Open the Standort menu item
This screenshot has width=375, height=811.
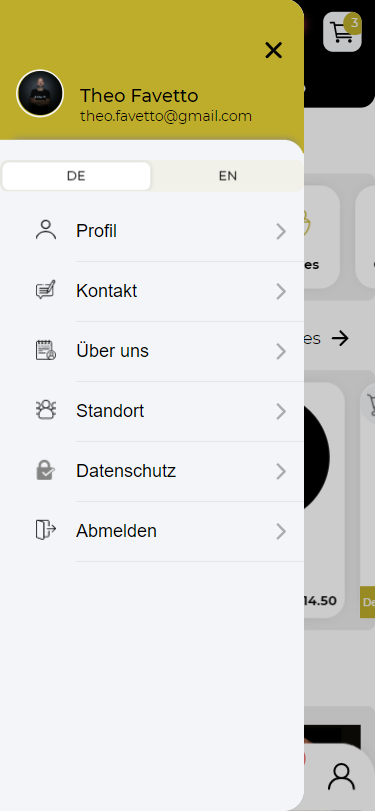coord(152,411)
